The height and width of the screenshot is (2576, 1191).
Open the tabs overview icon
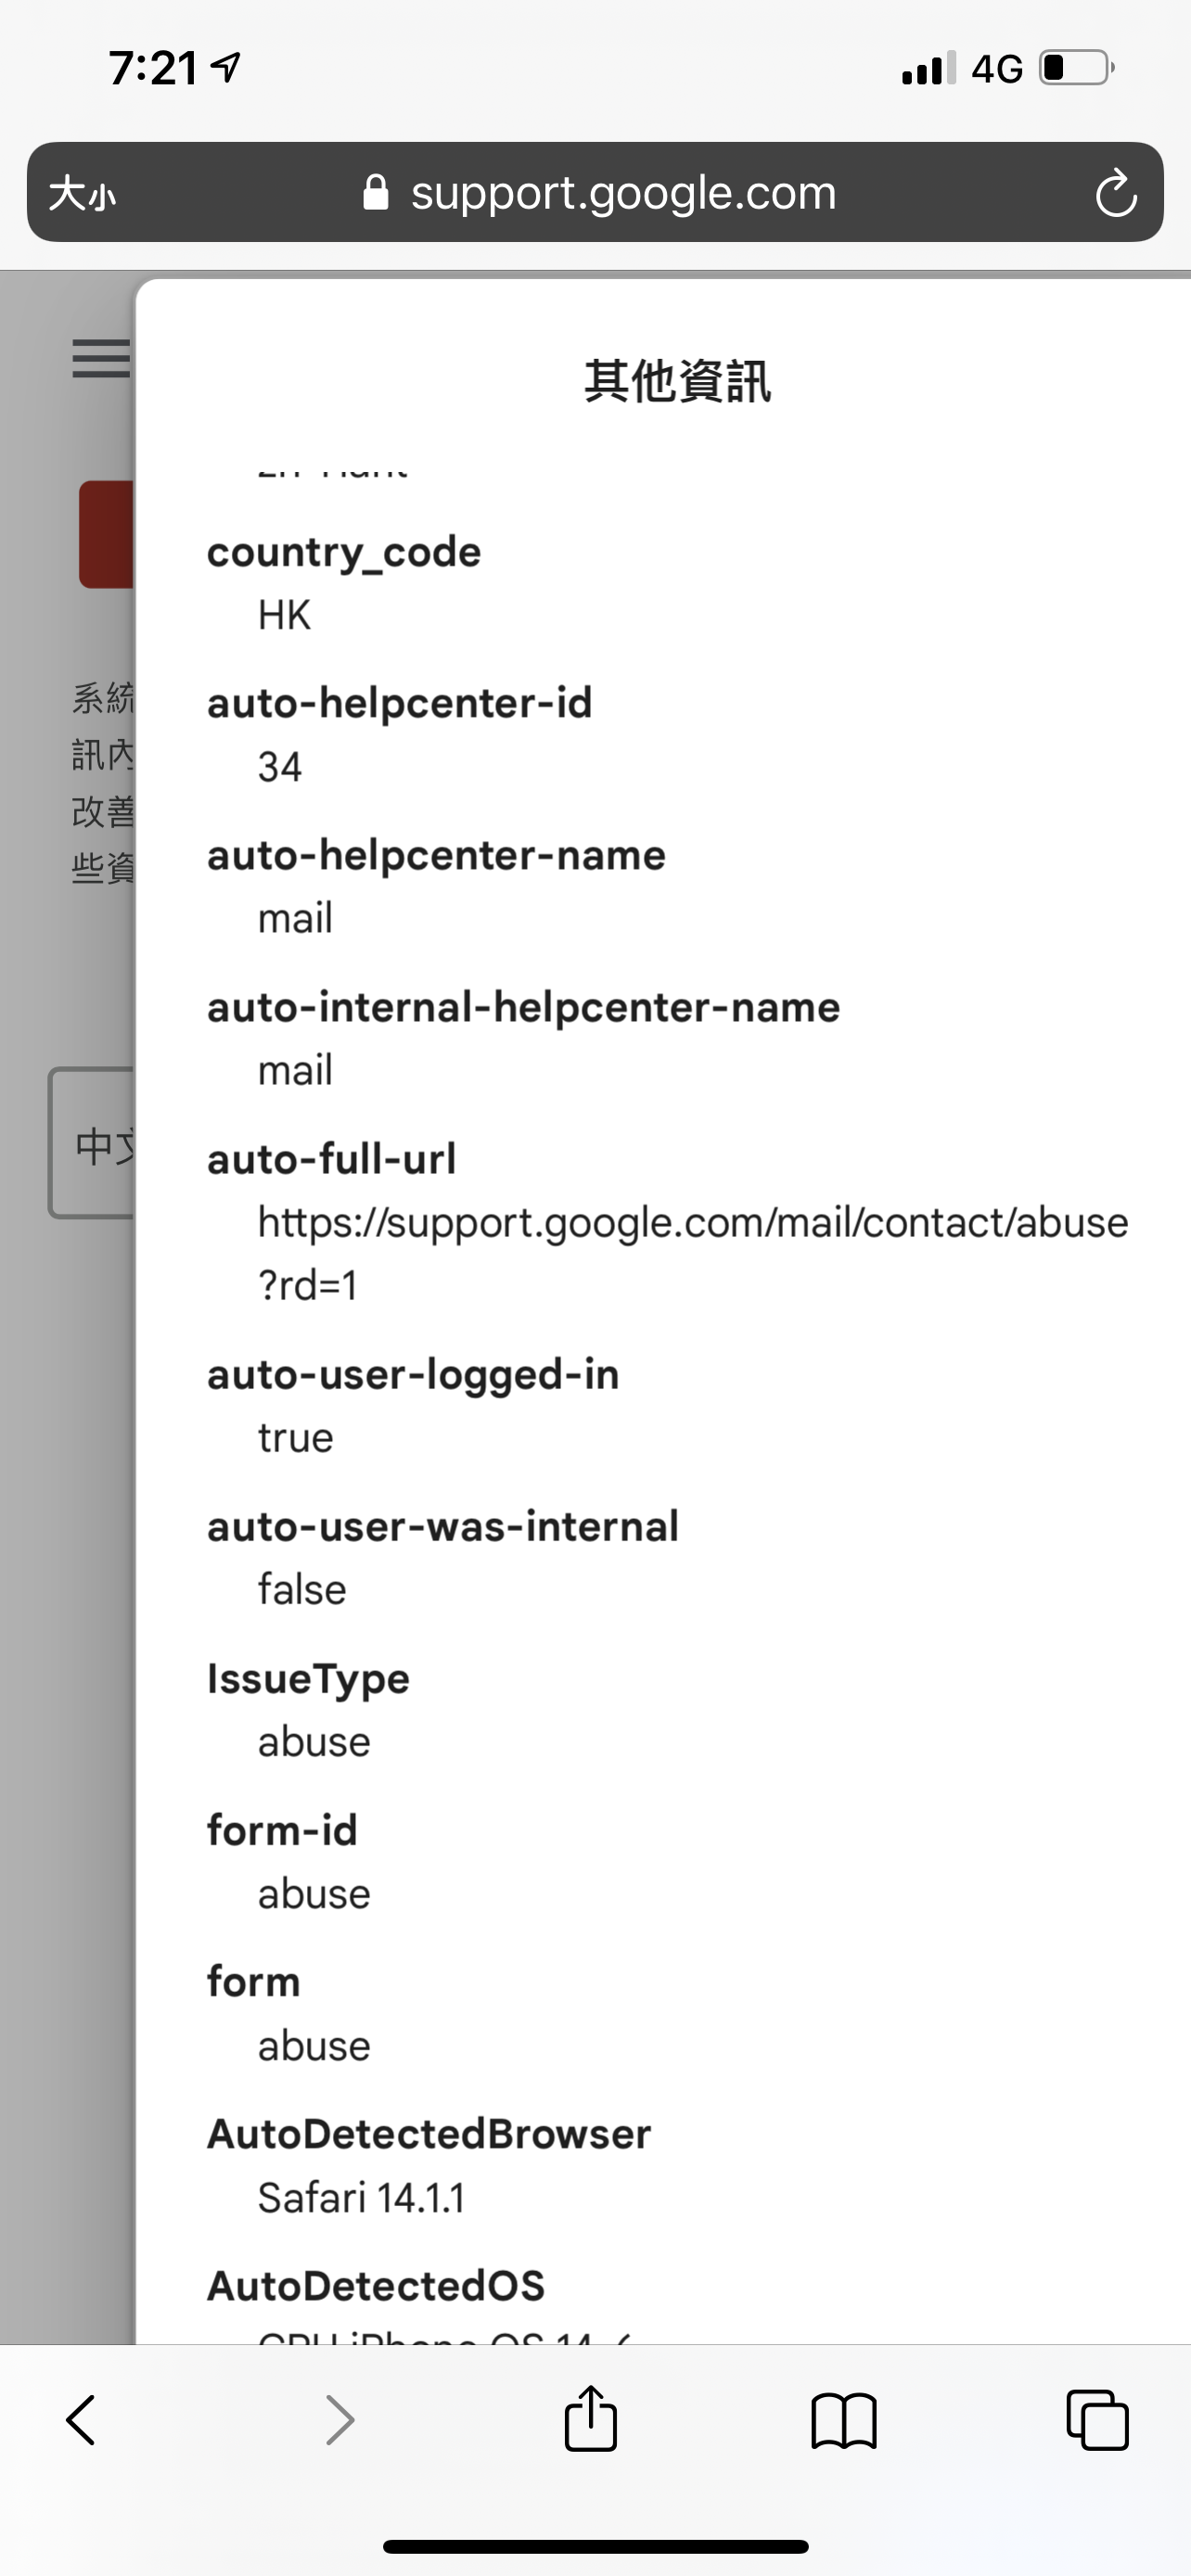pyautogui.click(x=1097, y=2420)
